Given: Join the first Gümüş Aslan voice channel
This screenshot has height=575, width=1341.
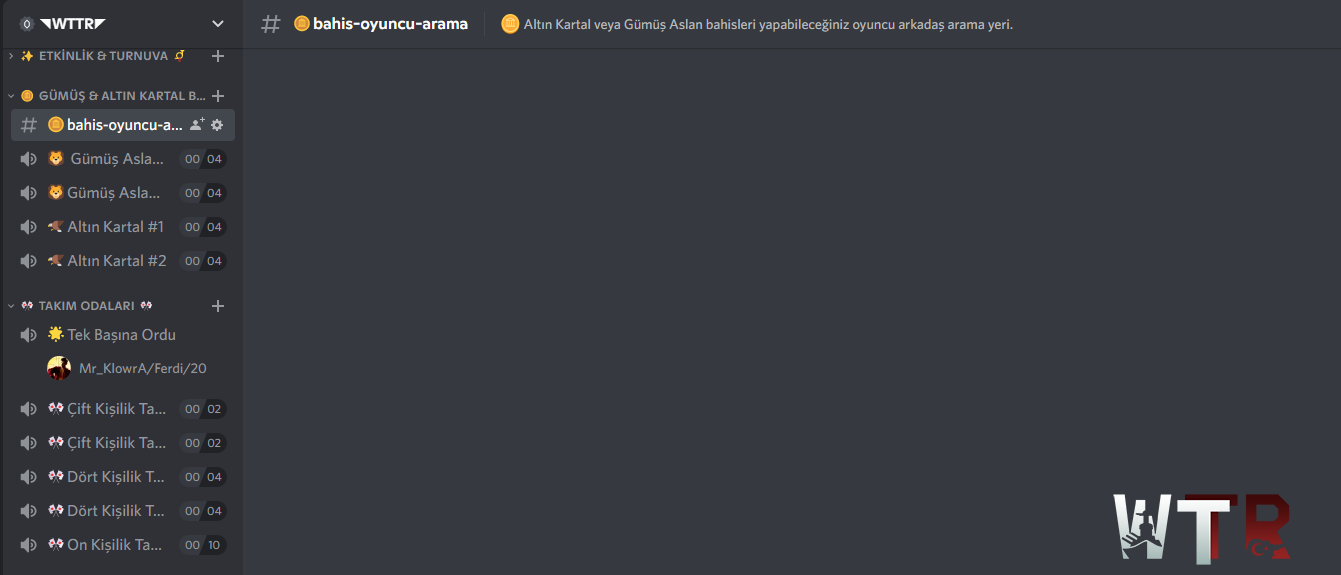Looking at the screenshot, I should click(123, 159).
